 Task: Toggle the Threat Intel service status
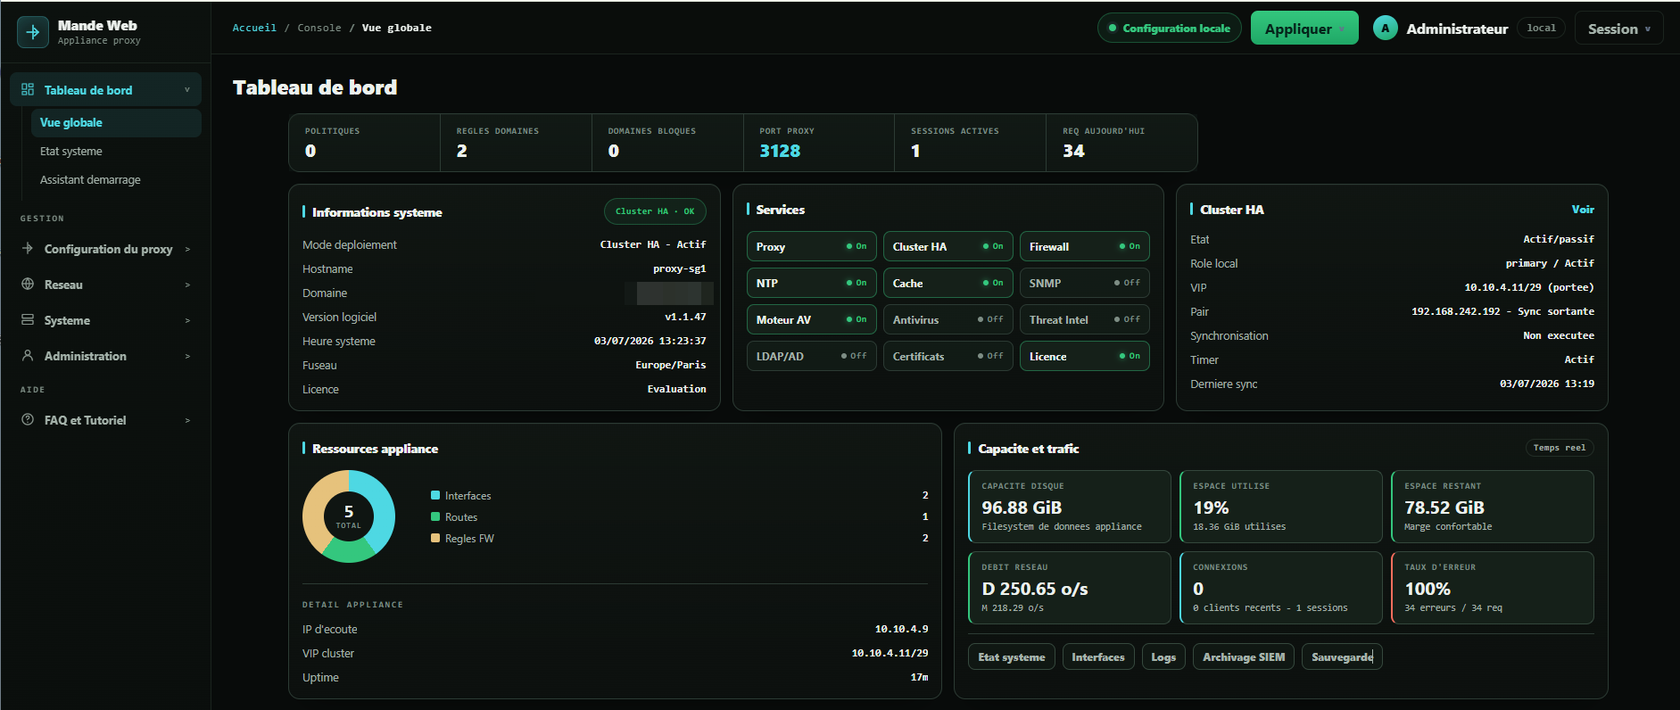[x=1127, y=320]
